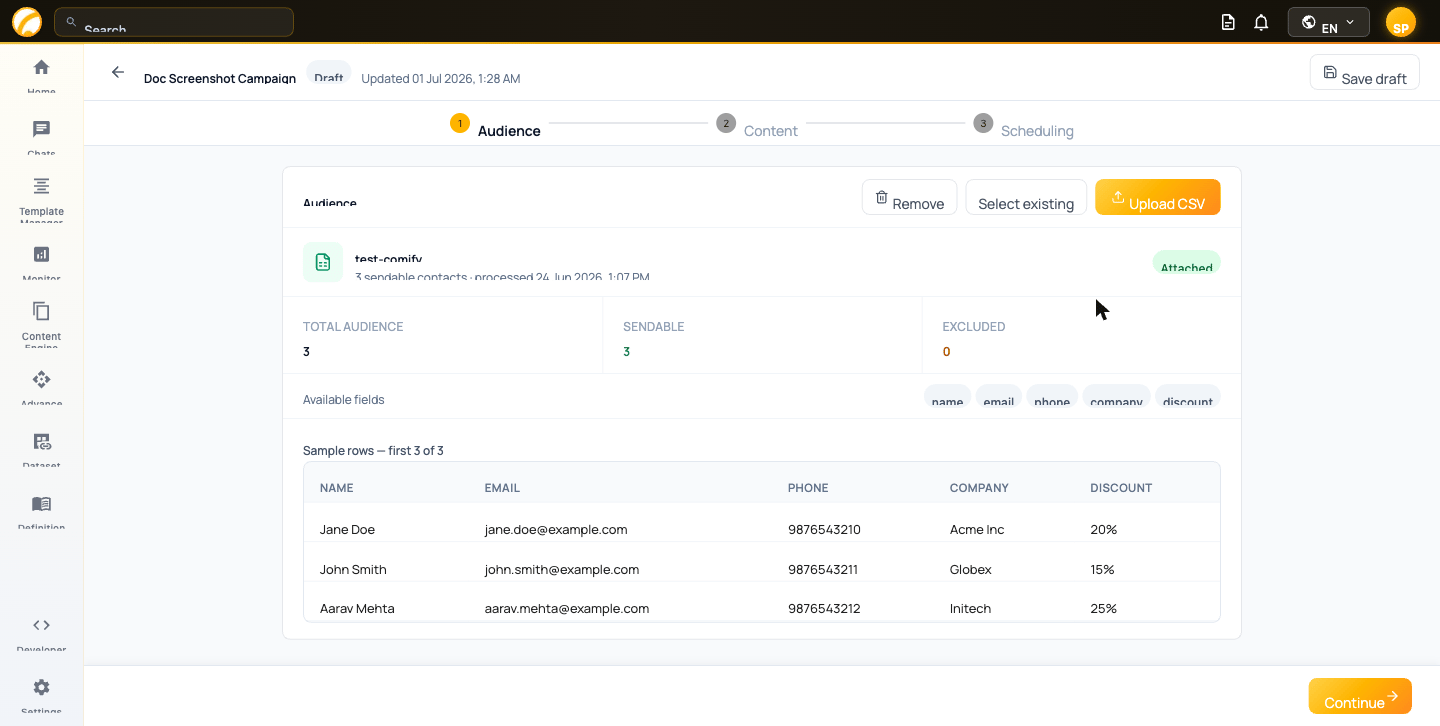Click the Globex company cell
The image size is (1440, 726).
point(971,569)
